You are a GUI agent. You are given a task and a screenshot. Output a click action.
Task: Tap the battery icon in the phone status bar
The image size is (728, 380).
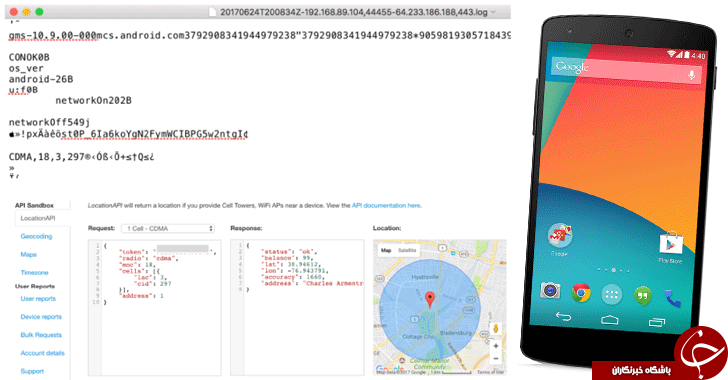pyautogui.click(x=686, y=55)
